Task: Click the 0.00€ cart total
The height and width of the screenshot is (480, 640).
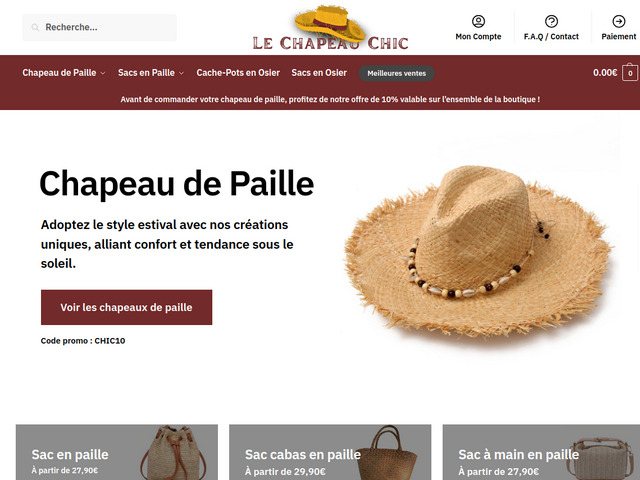Action: click(605, 73)
